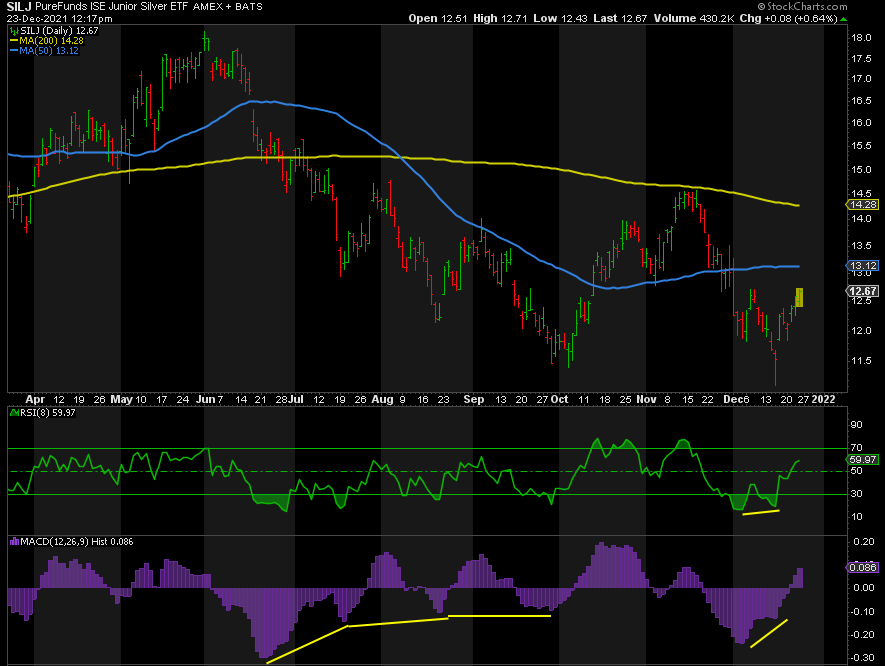Click the High 12.71 value
Image resolution: width=885 pixels, height=666 pixels.
click(x=500, y=19)
